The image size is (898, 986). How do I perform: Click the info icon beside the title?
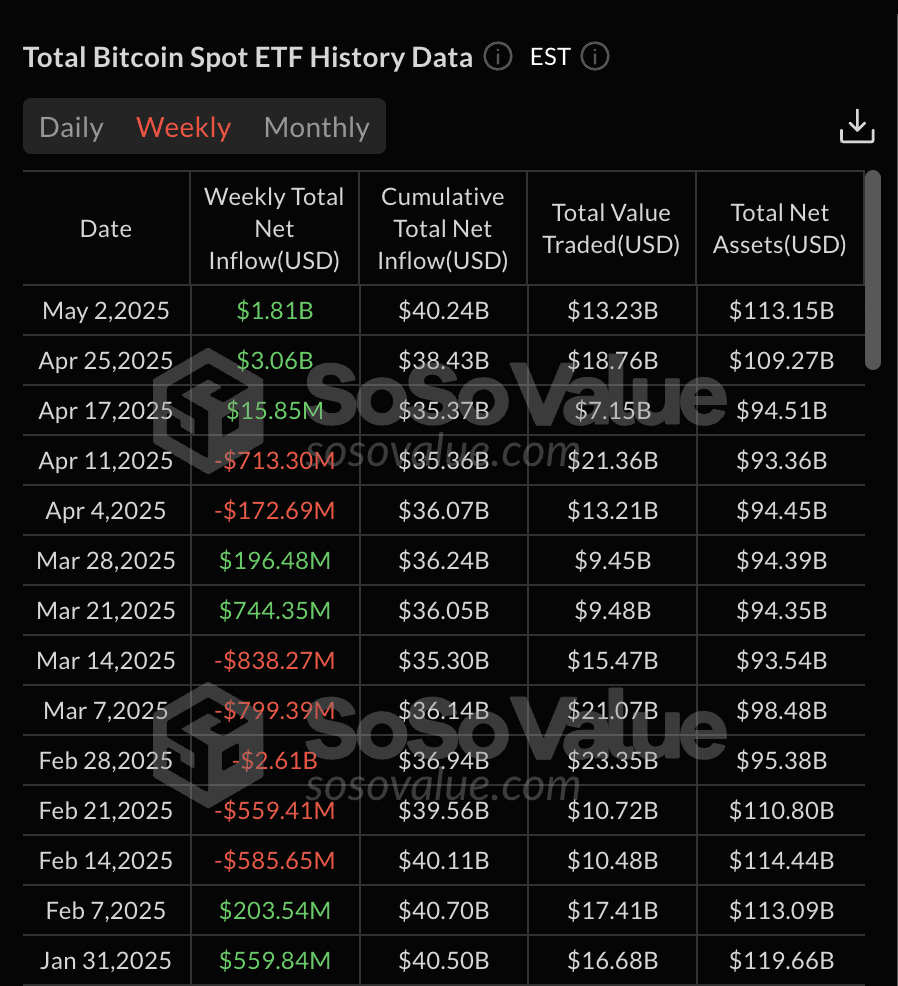point(498,57)
